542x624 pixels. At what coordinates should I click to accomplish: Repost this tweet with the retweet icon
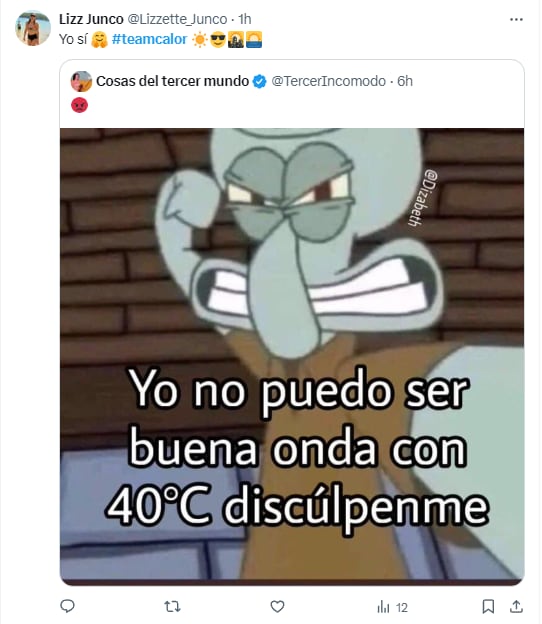coord(172,606)
